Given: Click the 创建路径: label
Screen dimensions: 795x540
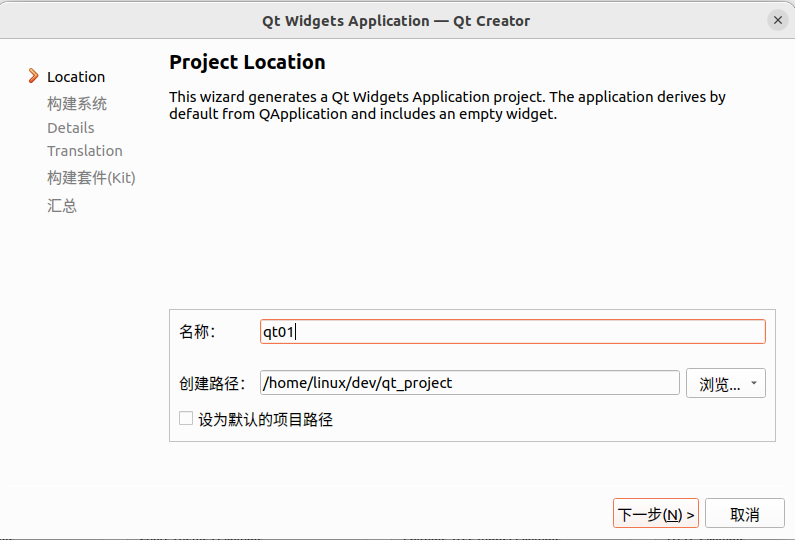Looking at the screenshot, I should pos(212,383).
